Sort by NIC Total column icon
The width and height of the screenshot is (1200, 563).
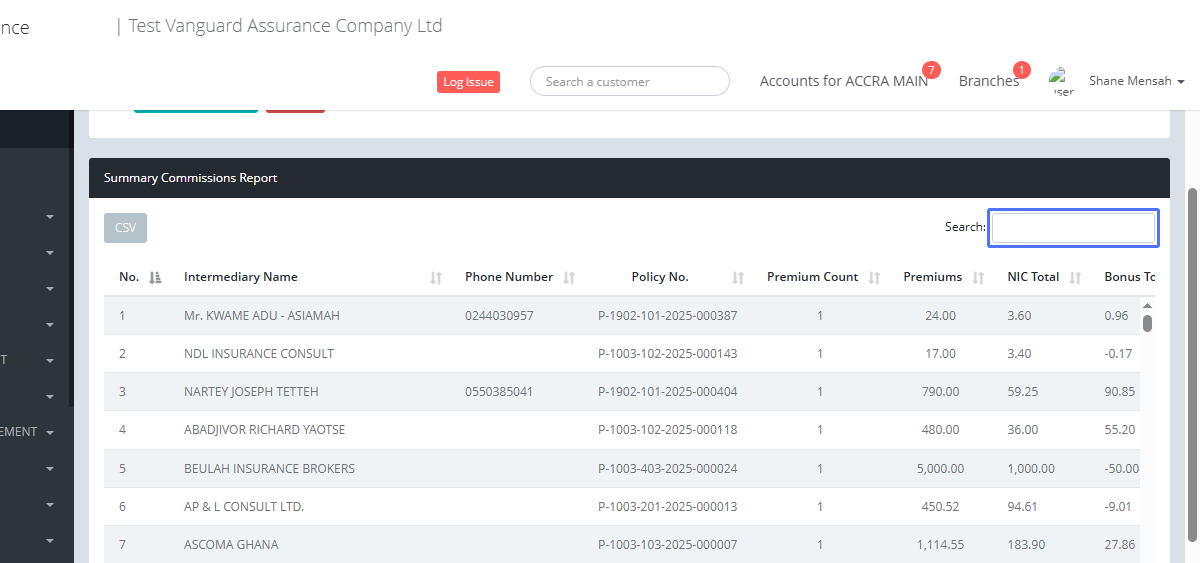1076,278
